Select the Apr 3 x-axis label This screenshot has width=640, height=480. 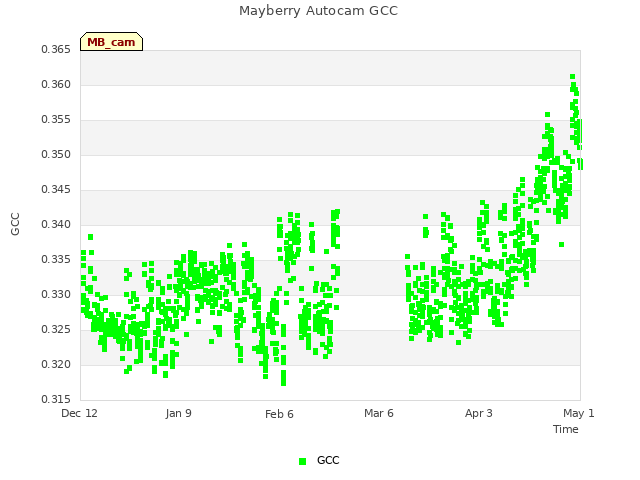[478, 413]
